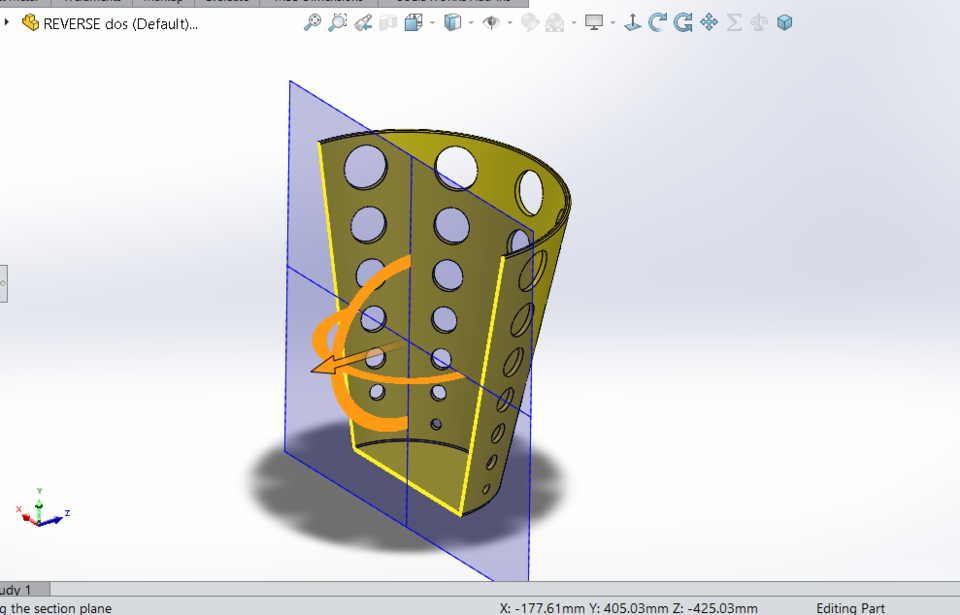Screen dimensions: 960x615
Task: Click Editing Part in the status bar
Action: (x=851, y=608)
